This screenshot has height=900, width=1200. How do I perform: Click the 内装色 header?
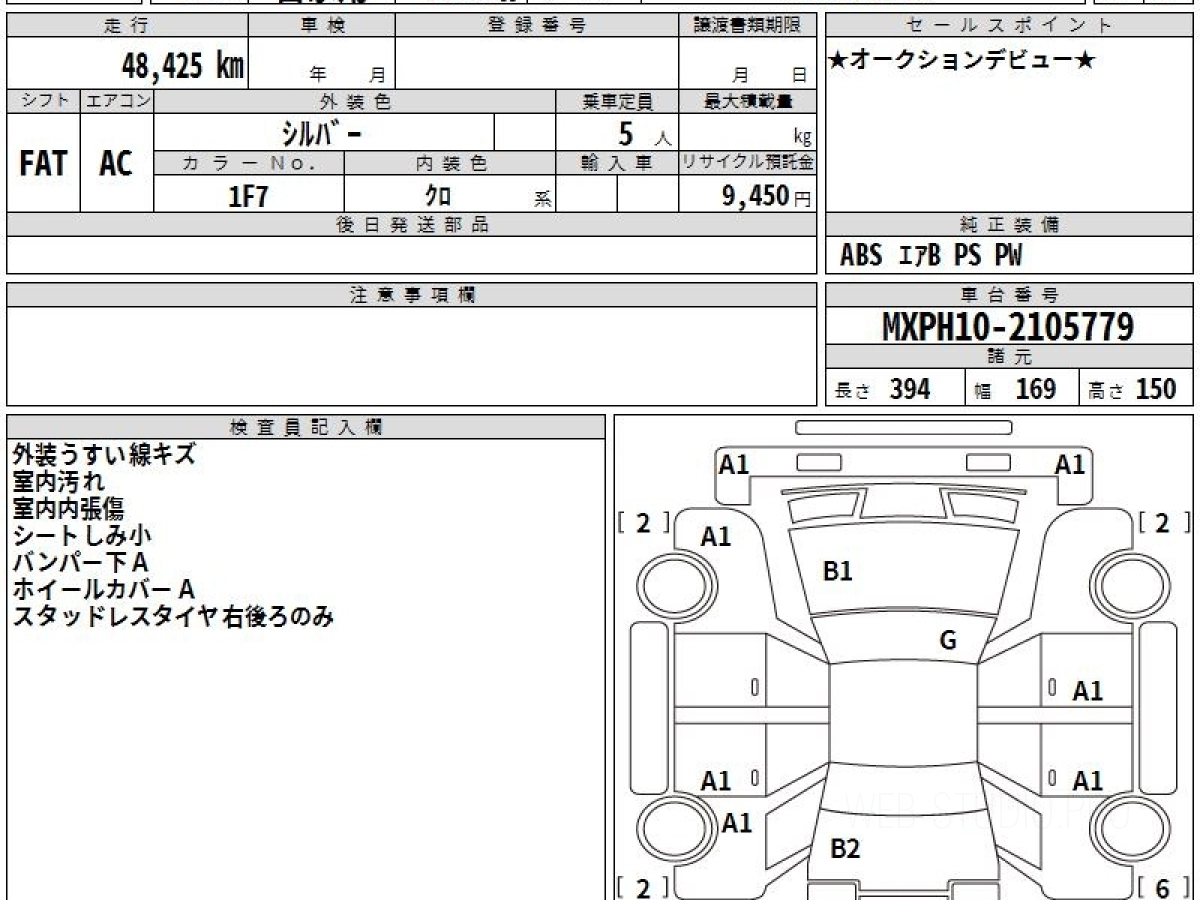point(450,164)
